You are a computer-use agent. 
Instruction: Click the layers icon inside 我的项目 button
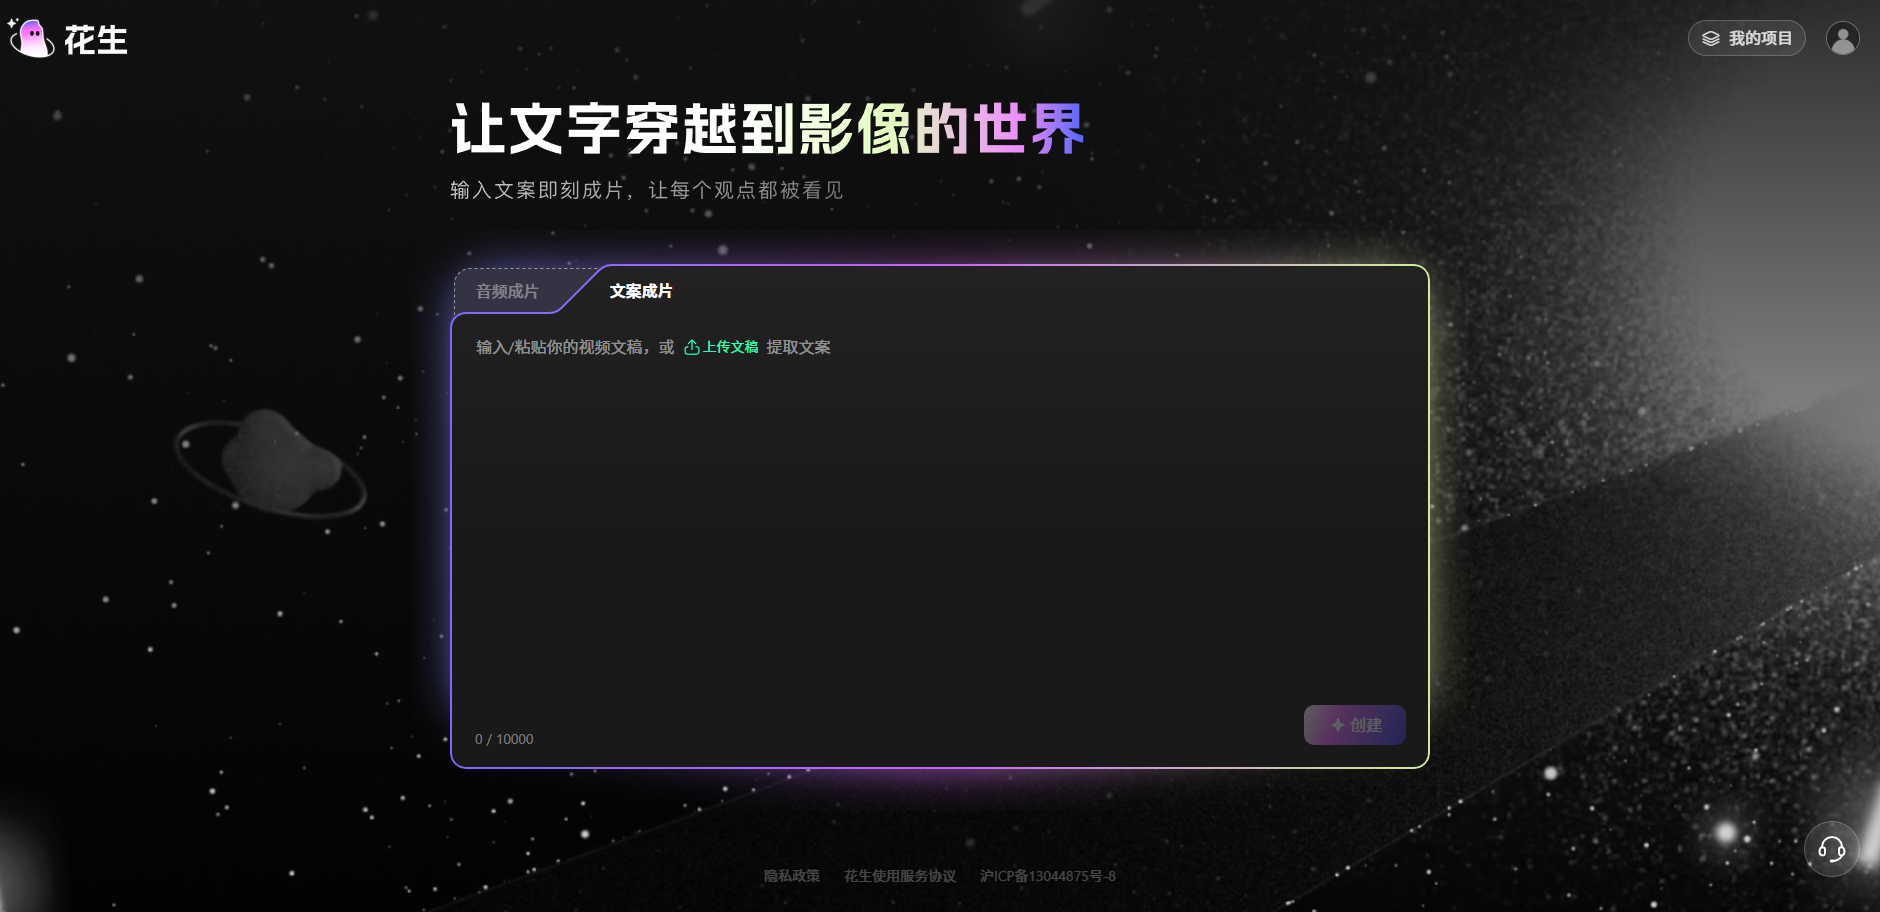(x=1710, y=38)
